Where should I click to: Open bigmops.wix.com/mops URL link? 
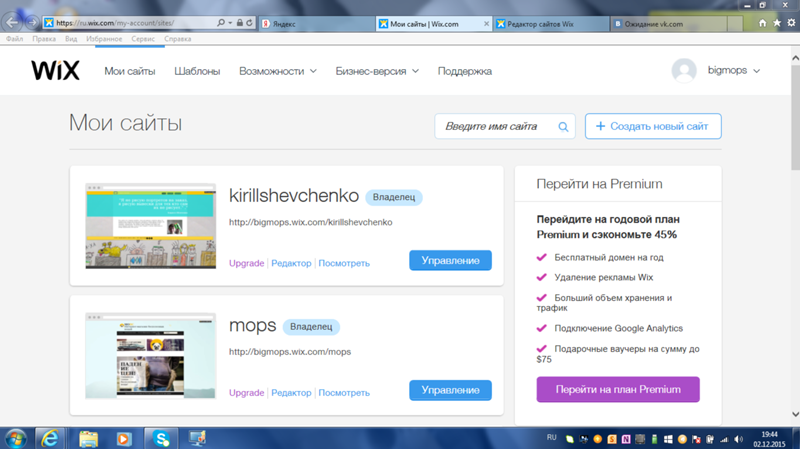(290, 352)
